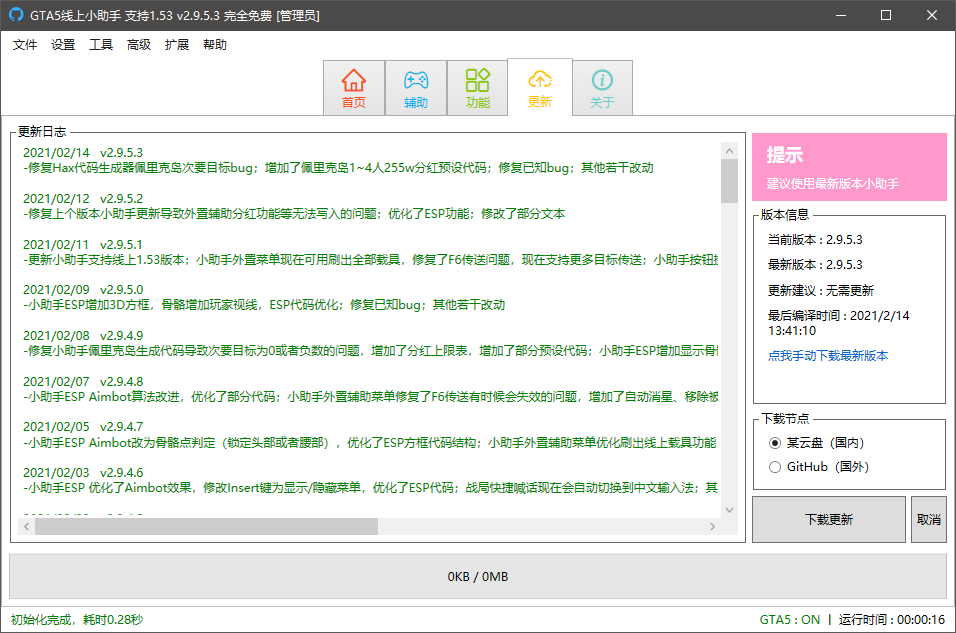Open the 帮助 menu
The height and width of the screenshot is (633, 956).
click(x=215, y=45)
